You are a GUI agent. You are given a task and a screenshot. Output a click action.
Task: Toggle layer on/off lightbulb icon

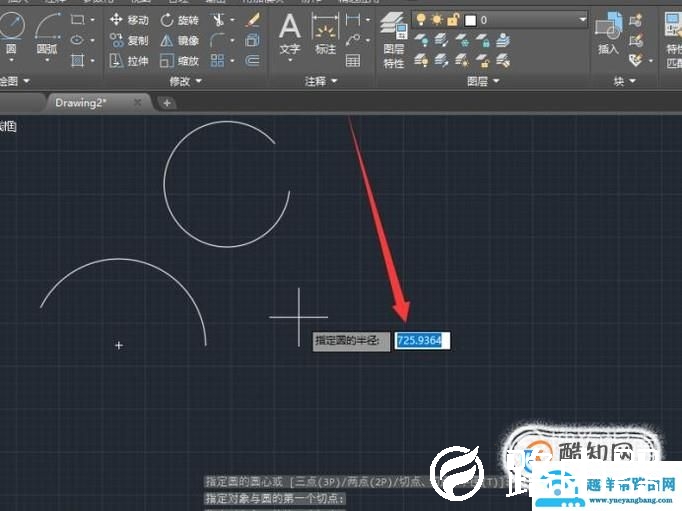click(x=421, y=20)
